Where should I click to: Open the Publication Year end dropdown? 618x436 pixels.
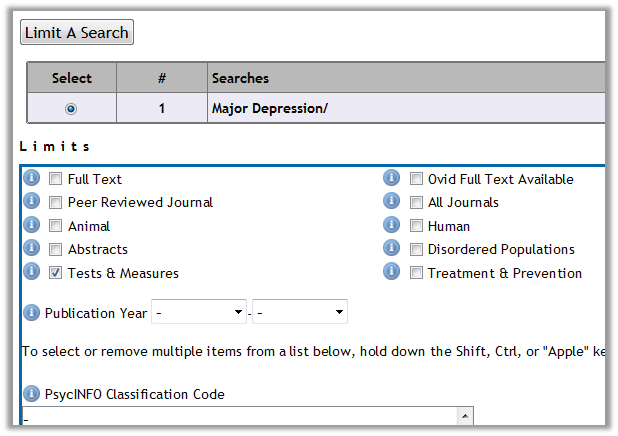pos(300,312)
